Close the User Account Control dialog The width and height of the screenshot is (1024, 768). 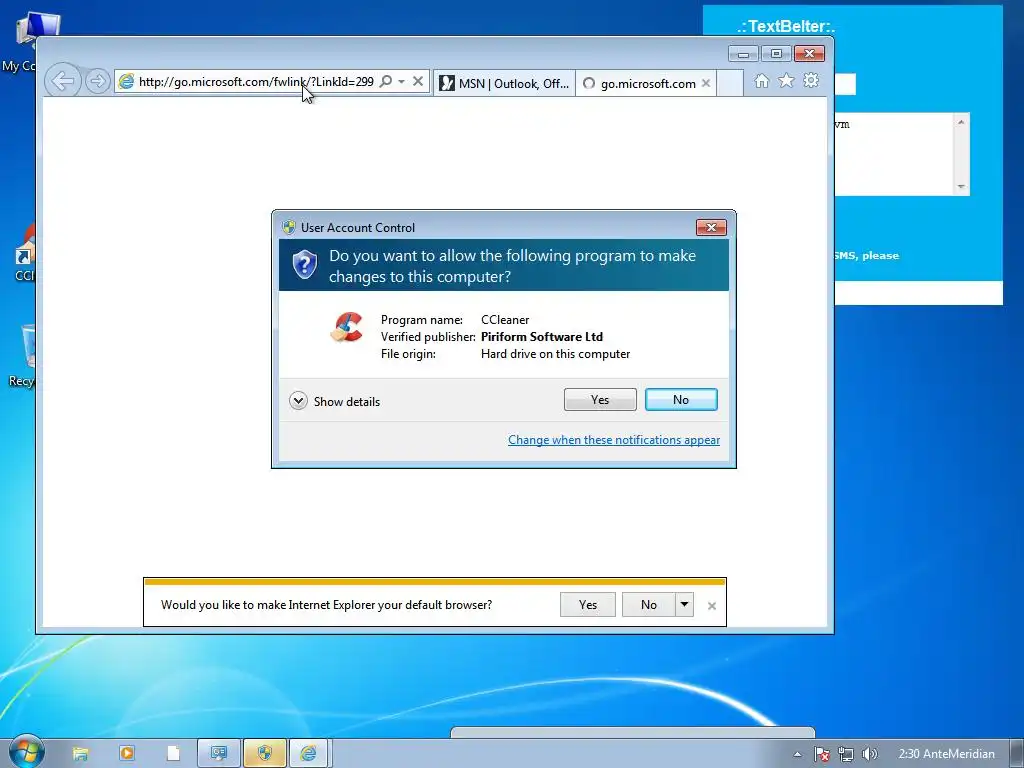[711, 227]
